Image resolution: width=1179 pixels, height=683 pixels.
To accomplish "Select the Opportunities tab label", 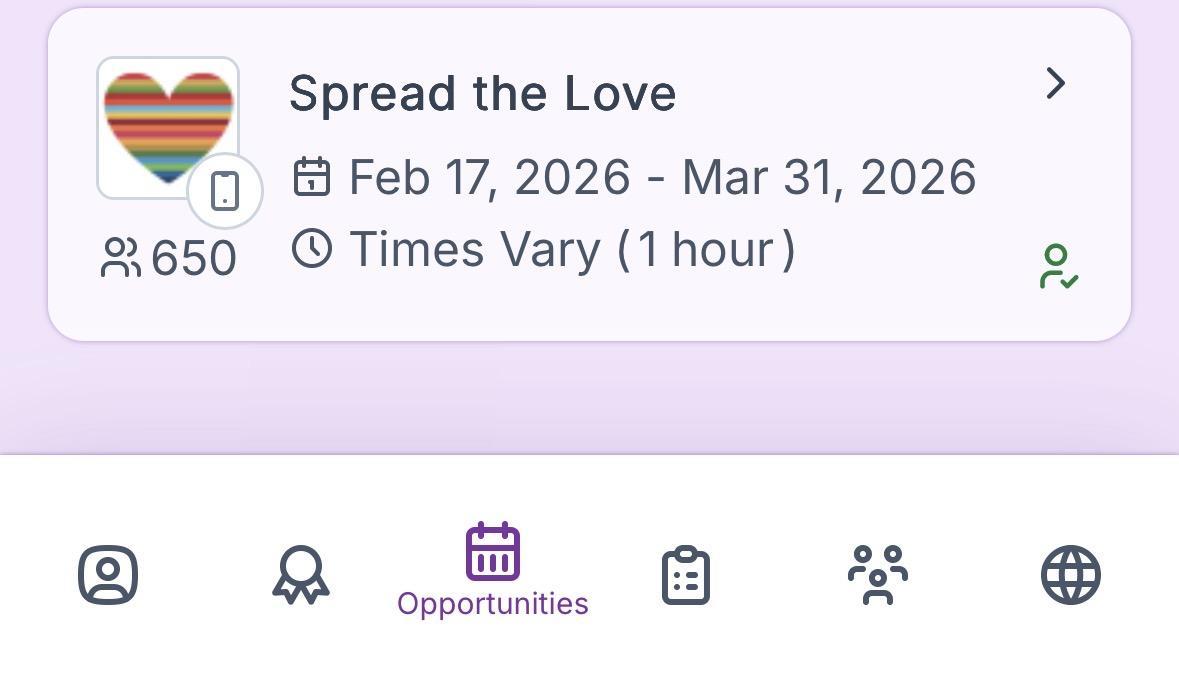I will click(x=493, y=604).
